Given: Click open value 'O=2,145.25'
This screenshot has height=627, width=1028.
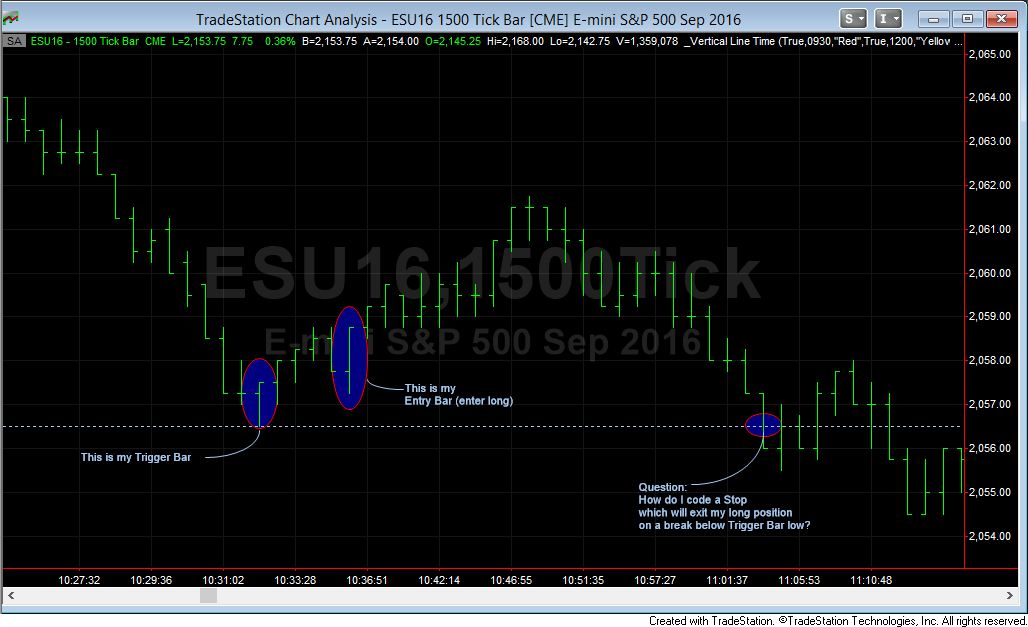Looking at the screenshot, I should point(452,41).
